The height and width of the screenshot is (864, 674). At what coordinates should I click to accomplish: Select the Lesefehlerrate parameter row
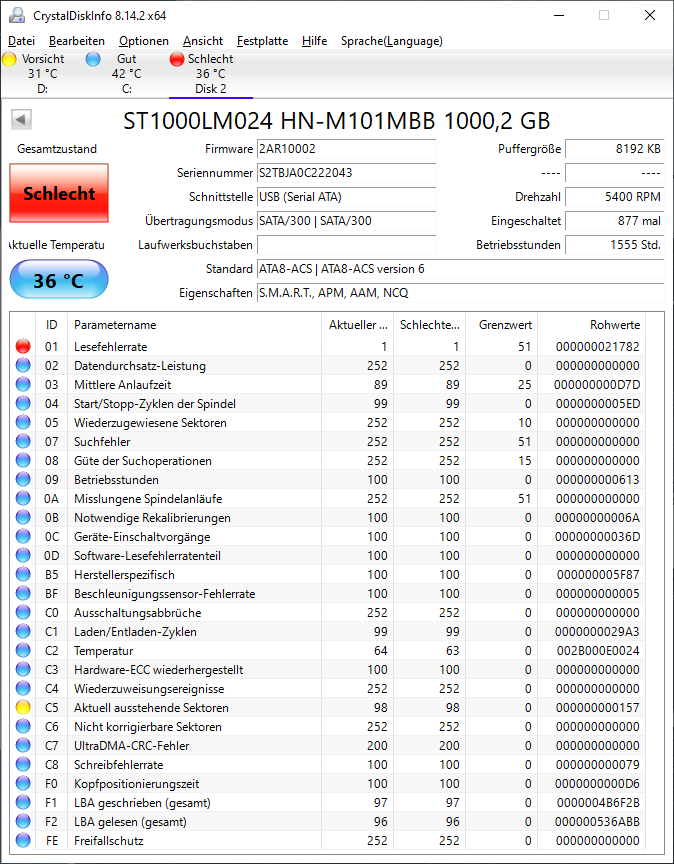pos(328,346)
